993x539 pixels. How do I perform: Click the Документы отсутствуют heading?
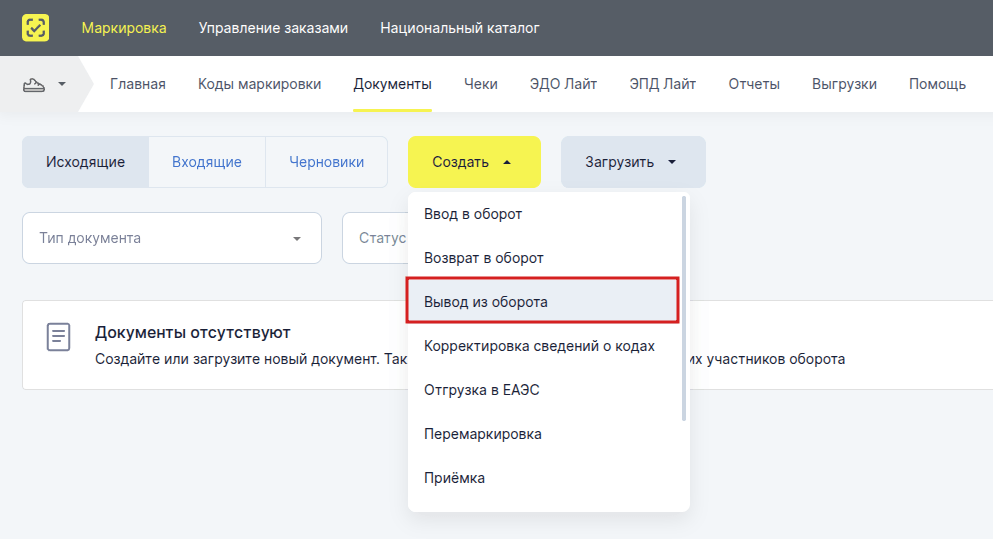pyautogui.click(x=193, y=333)
